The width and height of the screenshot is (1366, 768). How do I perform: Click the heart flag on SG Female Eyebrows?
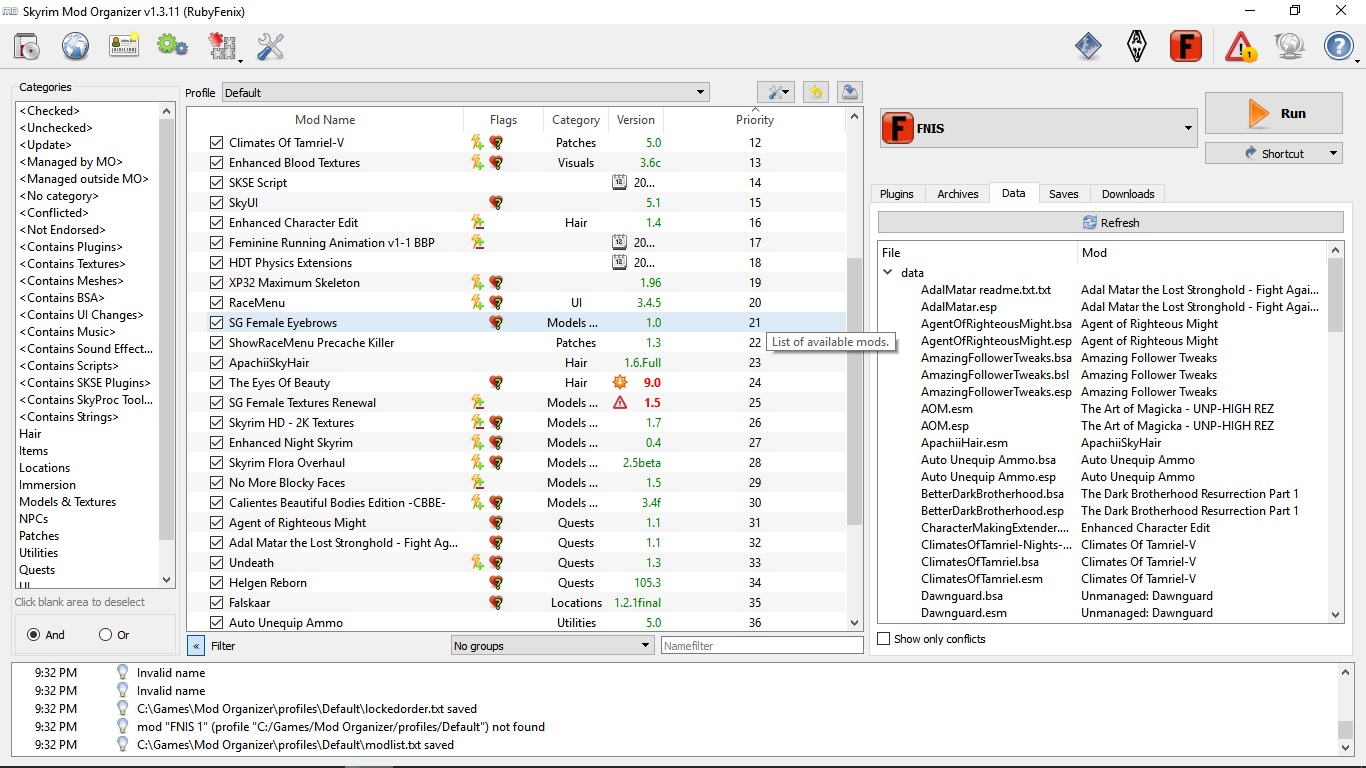coord(496,323)
